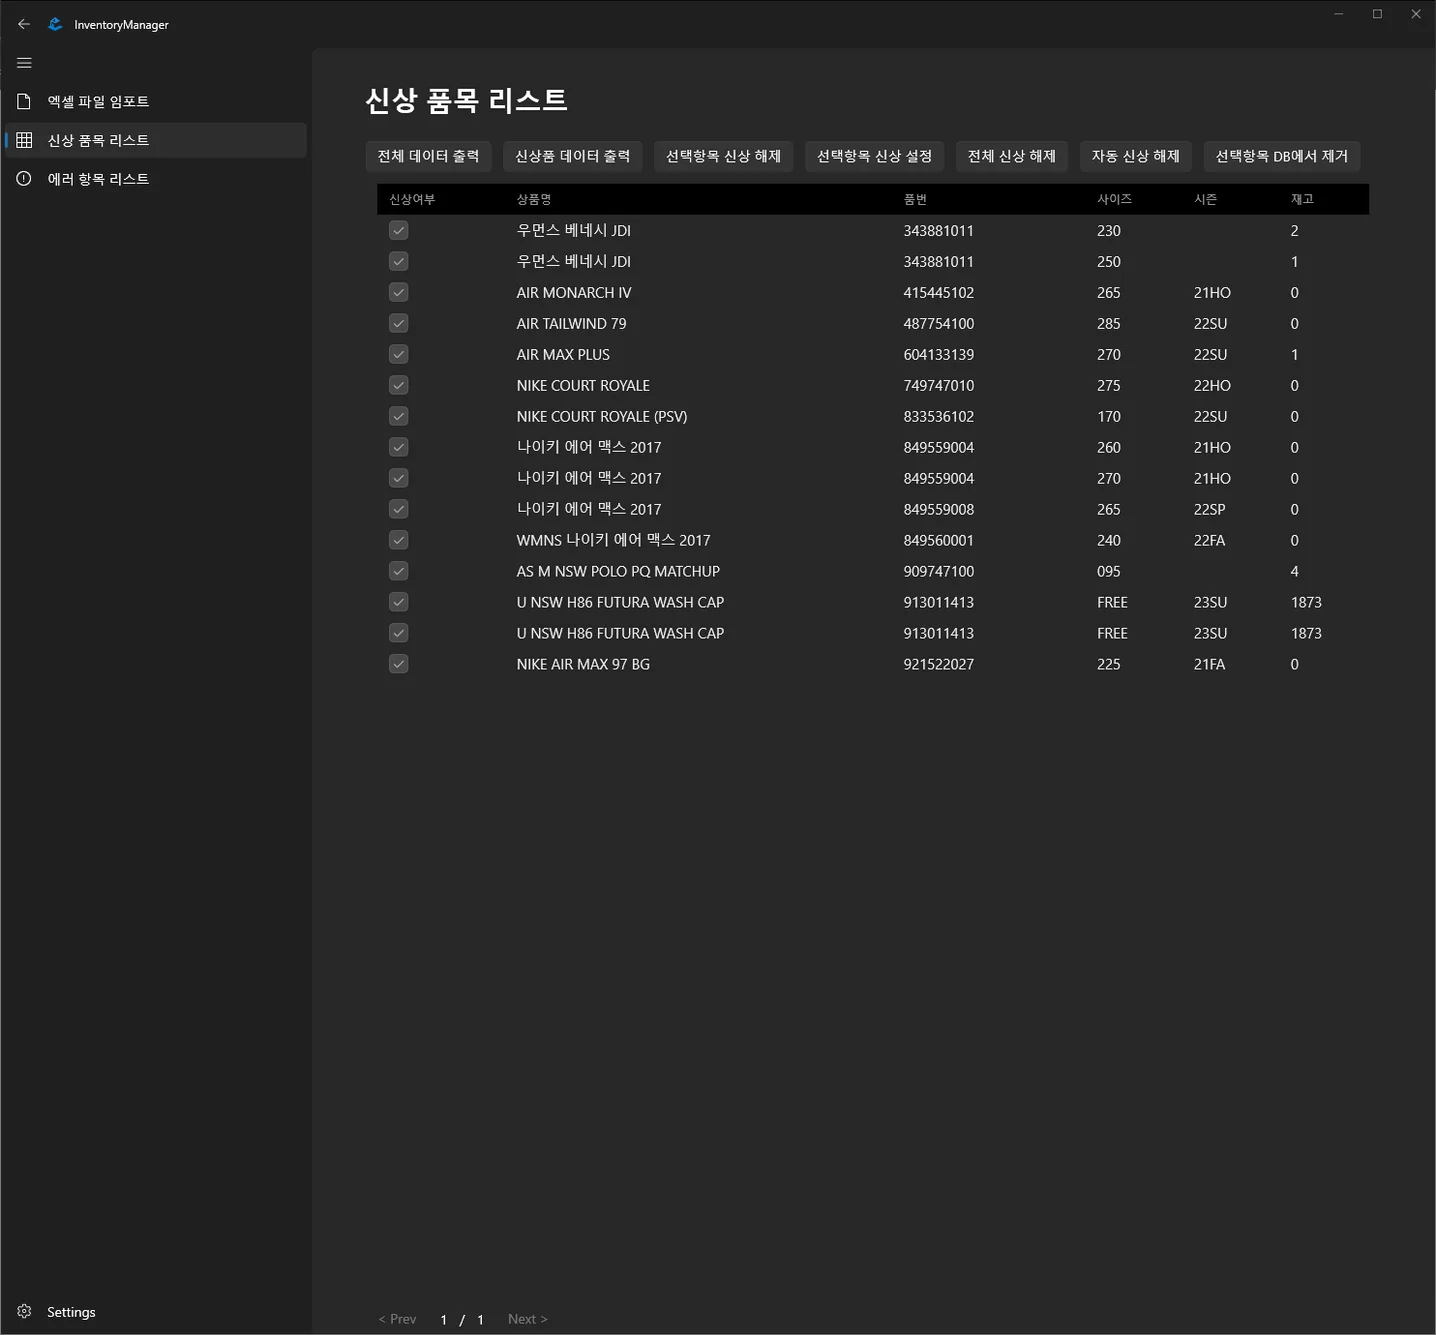The width and height of the screenshot is (1436, 1335).
Task: Click 자동 신상 해제 button
Action: (1136, 156)
